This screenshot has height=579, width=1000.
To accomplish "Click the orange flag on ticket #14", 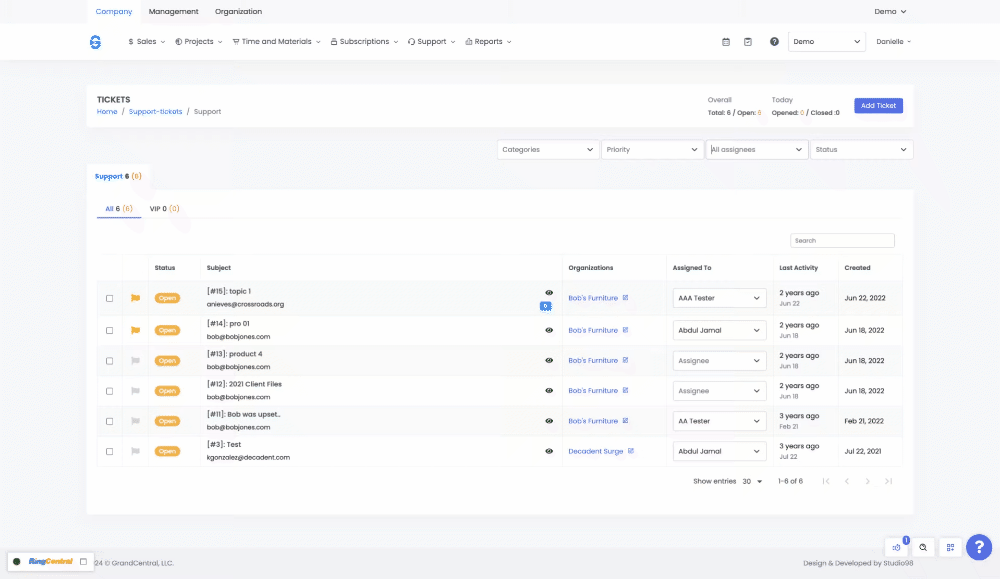I will pos(135,330).
